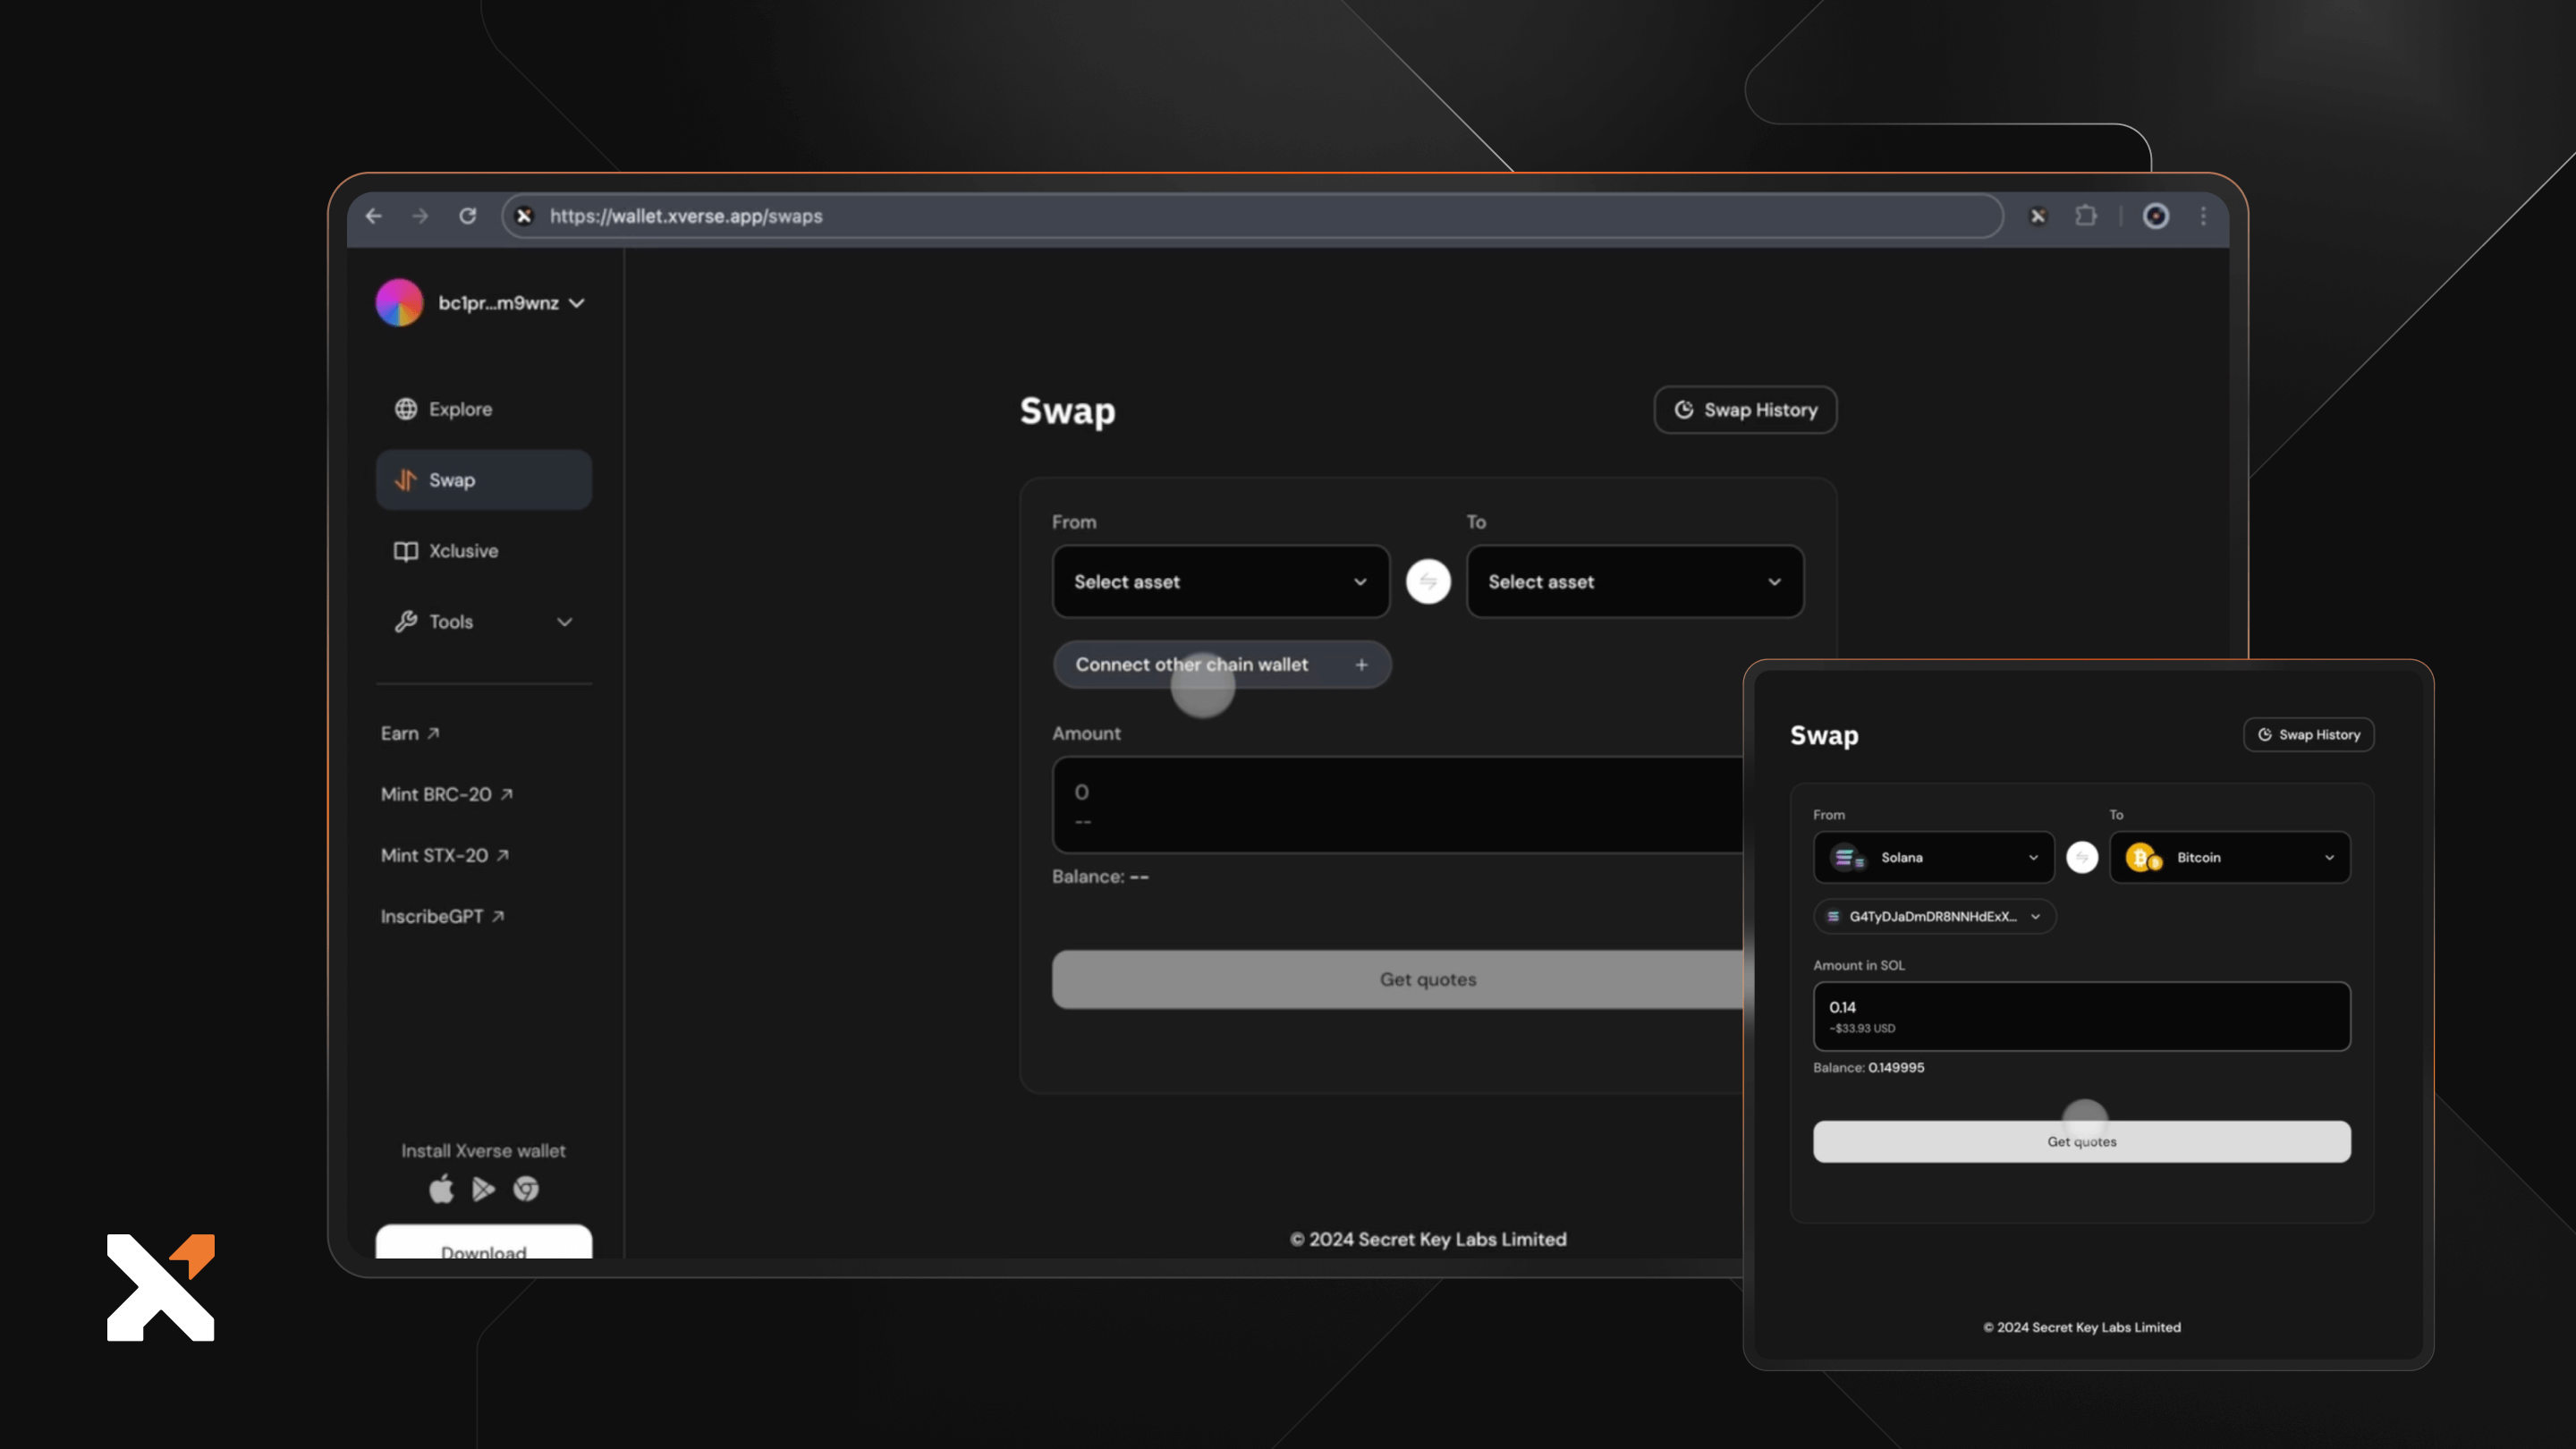2576x1449 pixels.
Task: Click the browser back arrow
Action: [374, 216]
